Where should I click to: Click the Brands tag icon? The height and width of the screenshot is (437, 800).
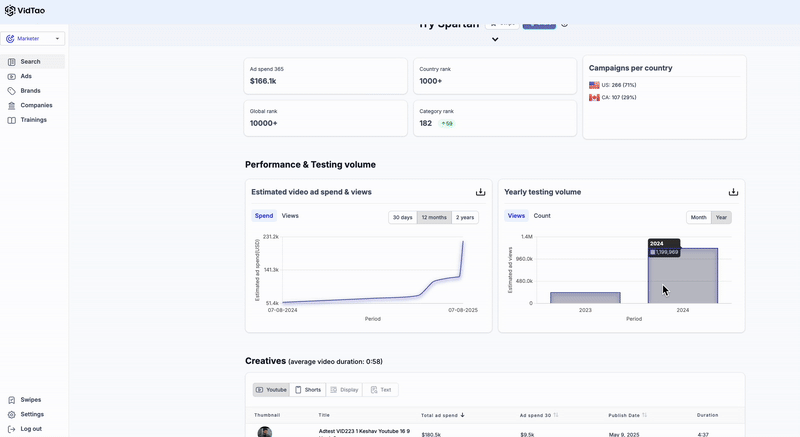coord(12,91)
